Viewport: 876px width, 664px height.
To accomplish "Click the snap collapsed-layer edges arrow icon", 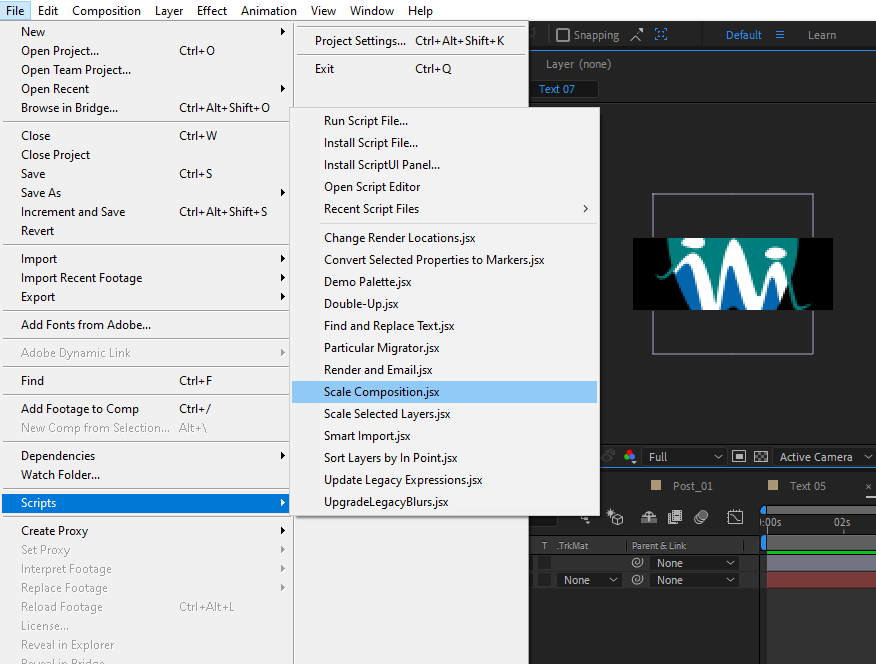I will click(636, 35).
